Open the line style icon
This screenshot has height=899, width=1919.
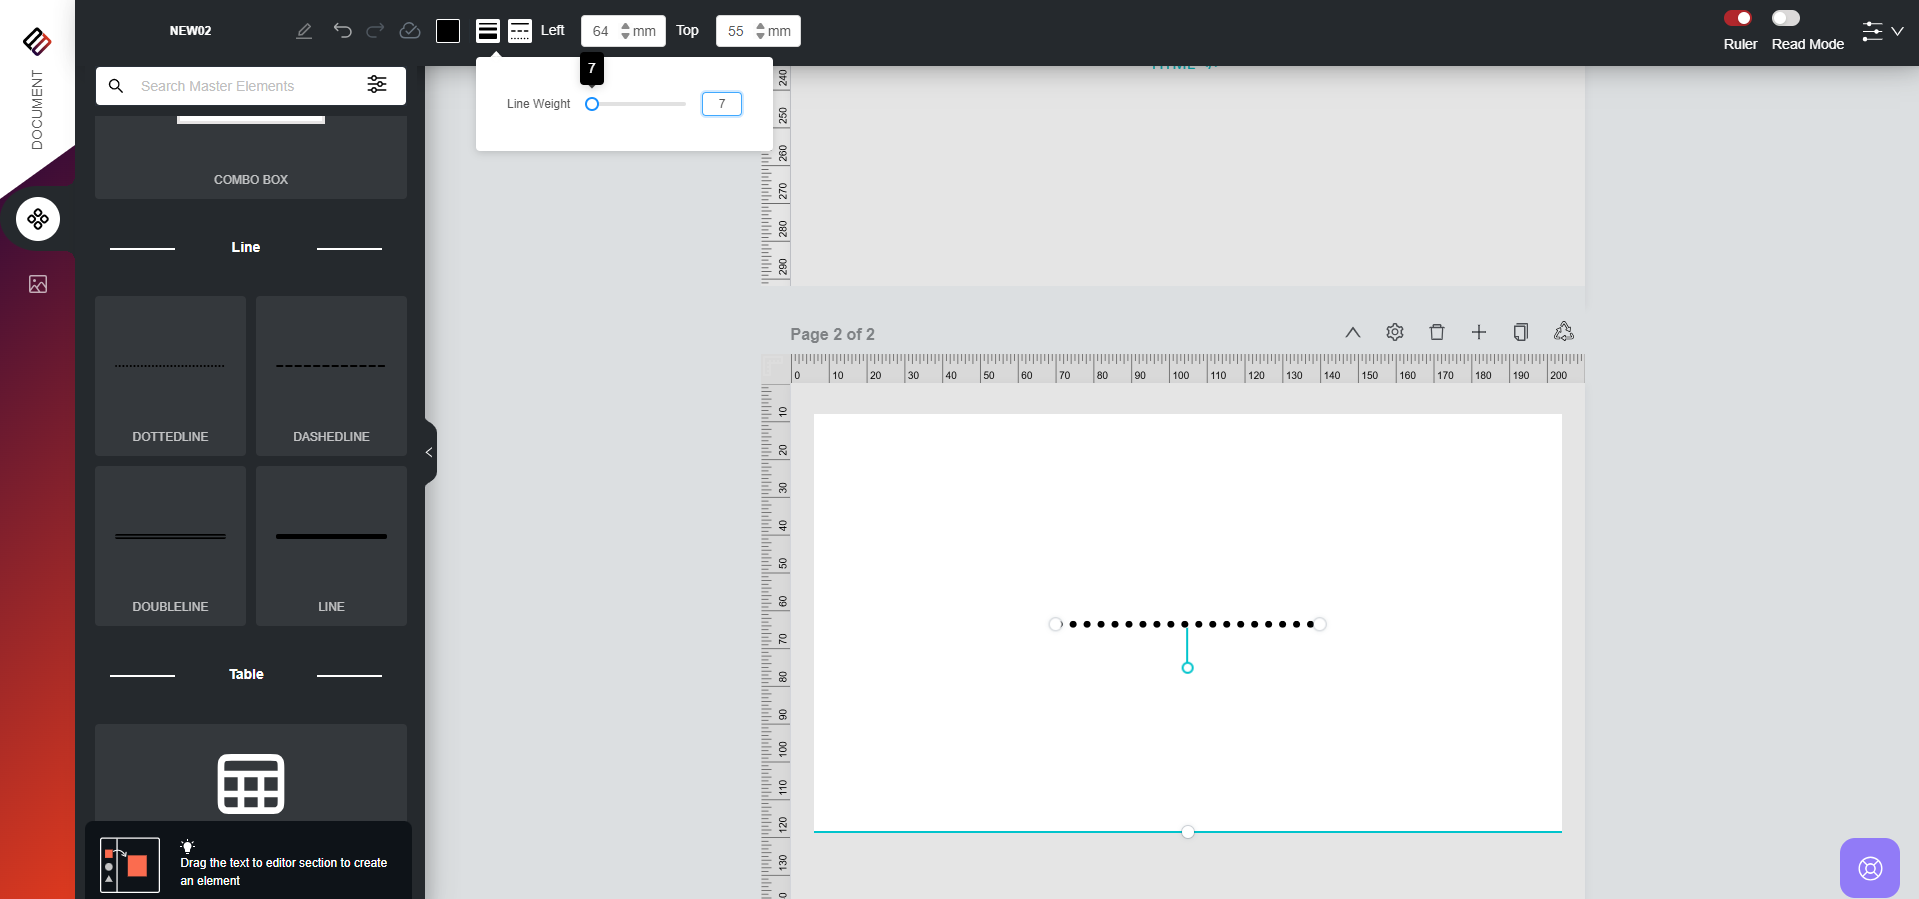pos(520,31)
